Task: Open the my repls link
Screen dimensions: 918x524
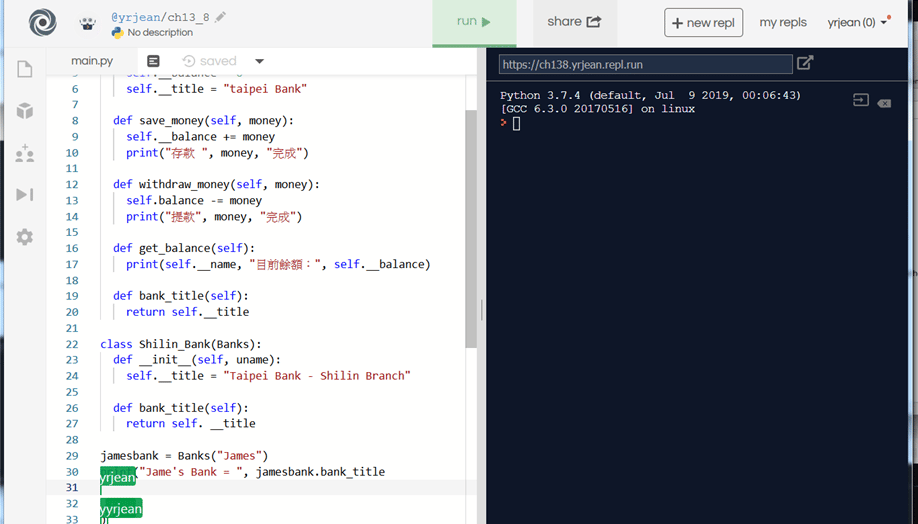Action: coord(783,22)
